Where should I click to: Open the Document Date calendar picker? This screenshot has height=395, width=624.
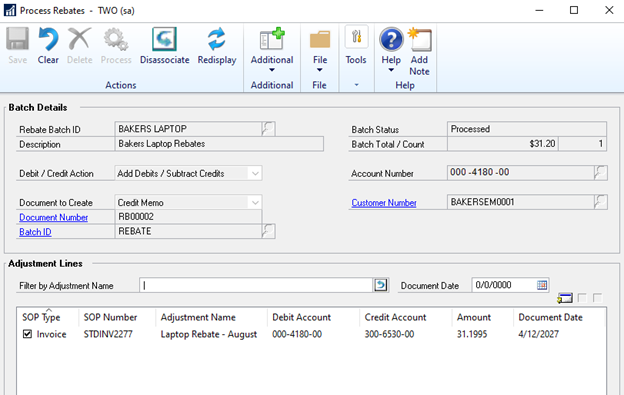pos(542,285)
